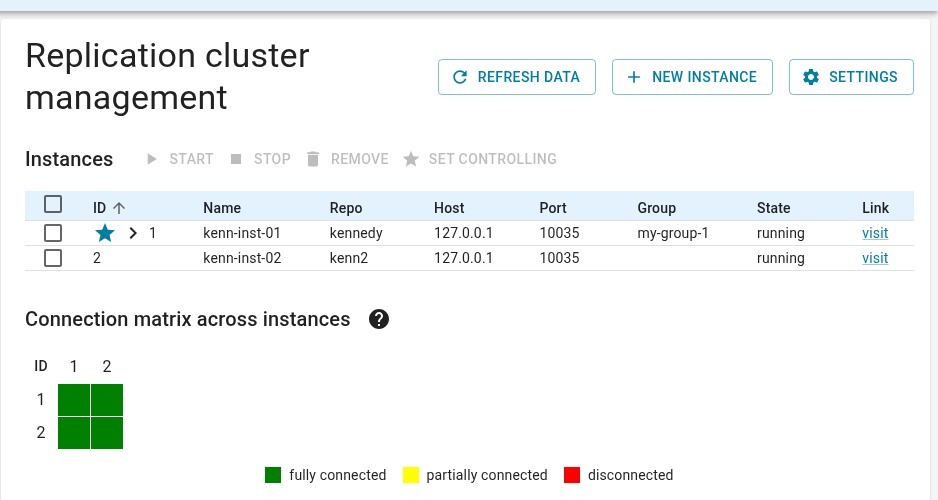Click the Group column header
This screenshot has height=500, width=938.
656,208
